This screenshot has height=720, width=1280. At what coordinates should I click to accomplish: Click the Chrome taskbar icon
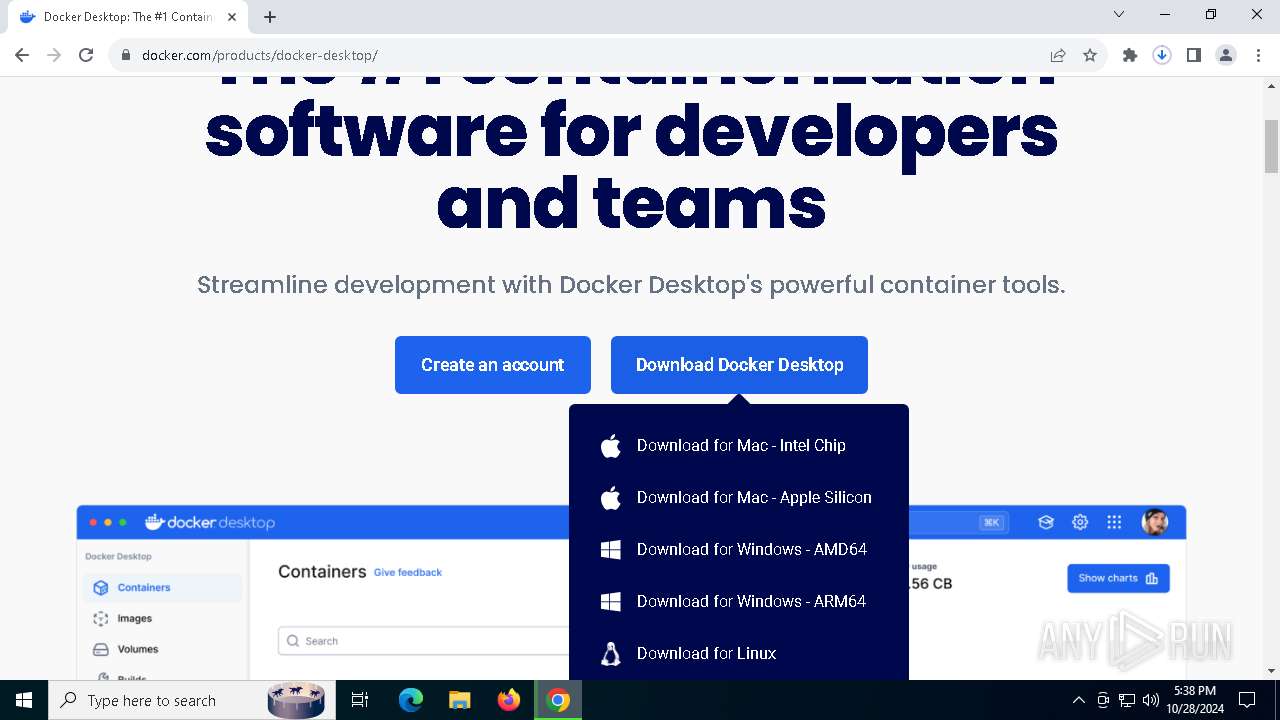coord(559,700)
